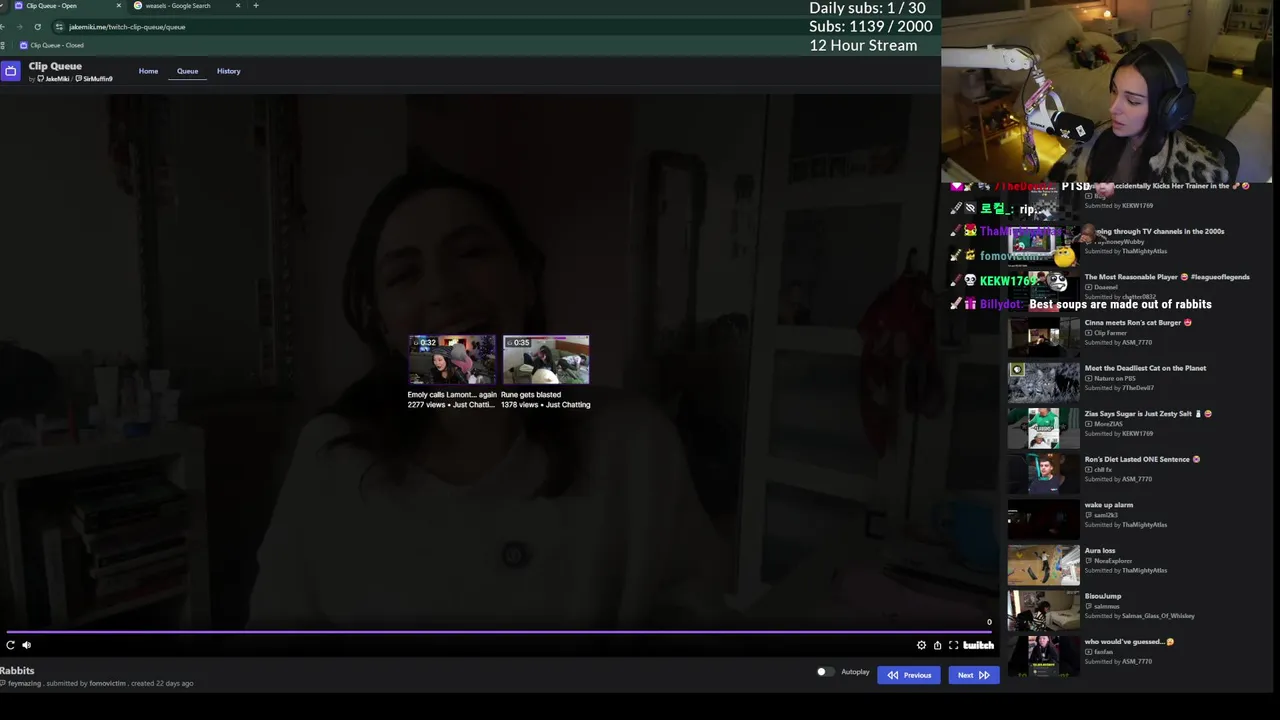This screenshot has width=1280, height=720.
Task: Click the Aura loss thumbnail image
Action: point(1043,565)
